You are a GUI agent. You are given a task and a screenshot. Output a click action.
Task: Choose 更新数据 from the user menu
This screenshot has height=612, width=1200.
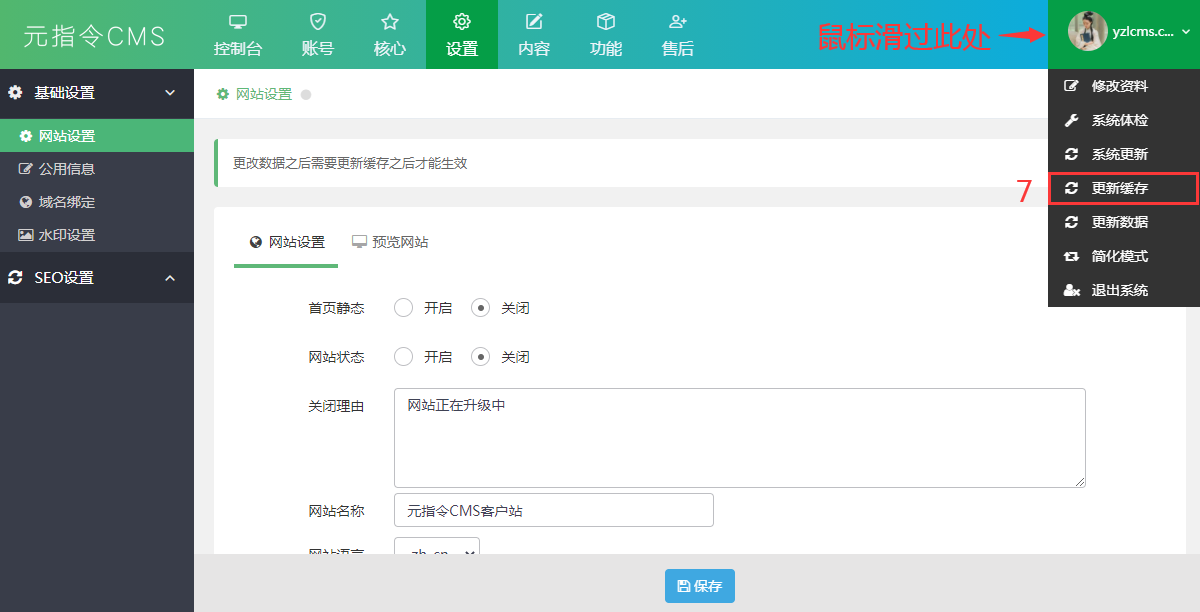(1124, 222)
